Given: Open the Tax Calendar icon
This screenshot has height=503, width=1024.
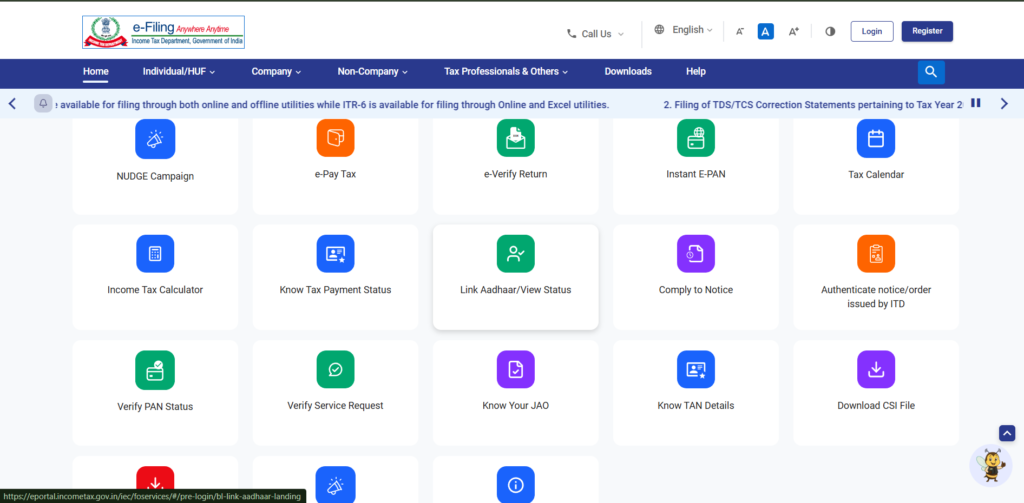Looking at the screenshot, I should [x=876, y=138].
